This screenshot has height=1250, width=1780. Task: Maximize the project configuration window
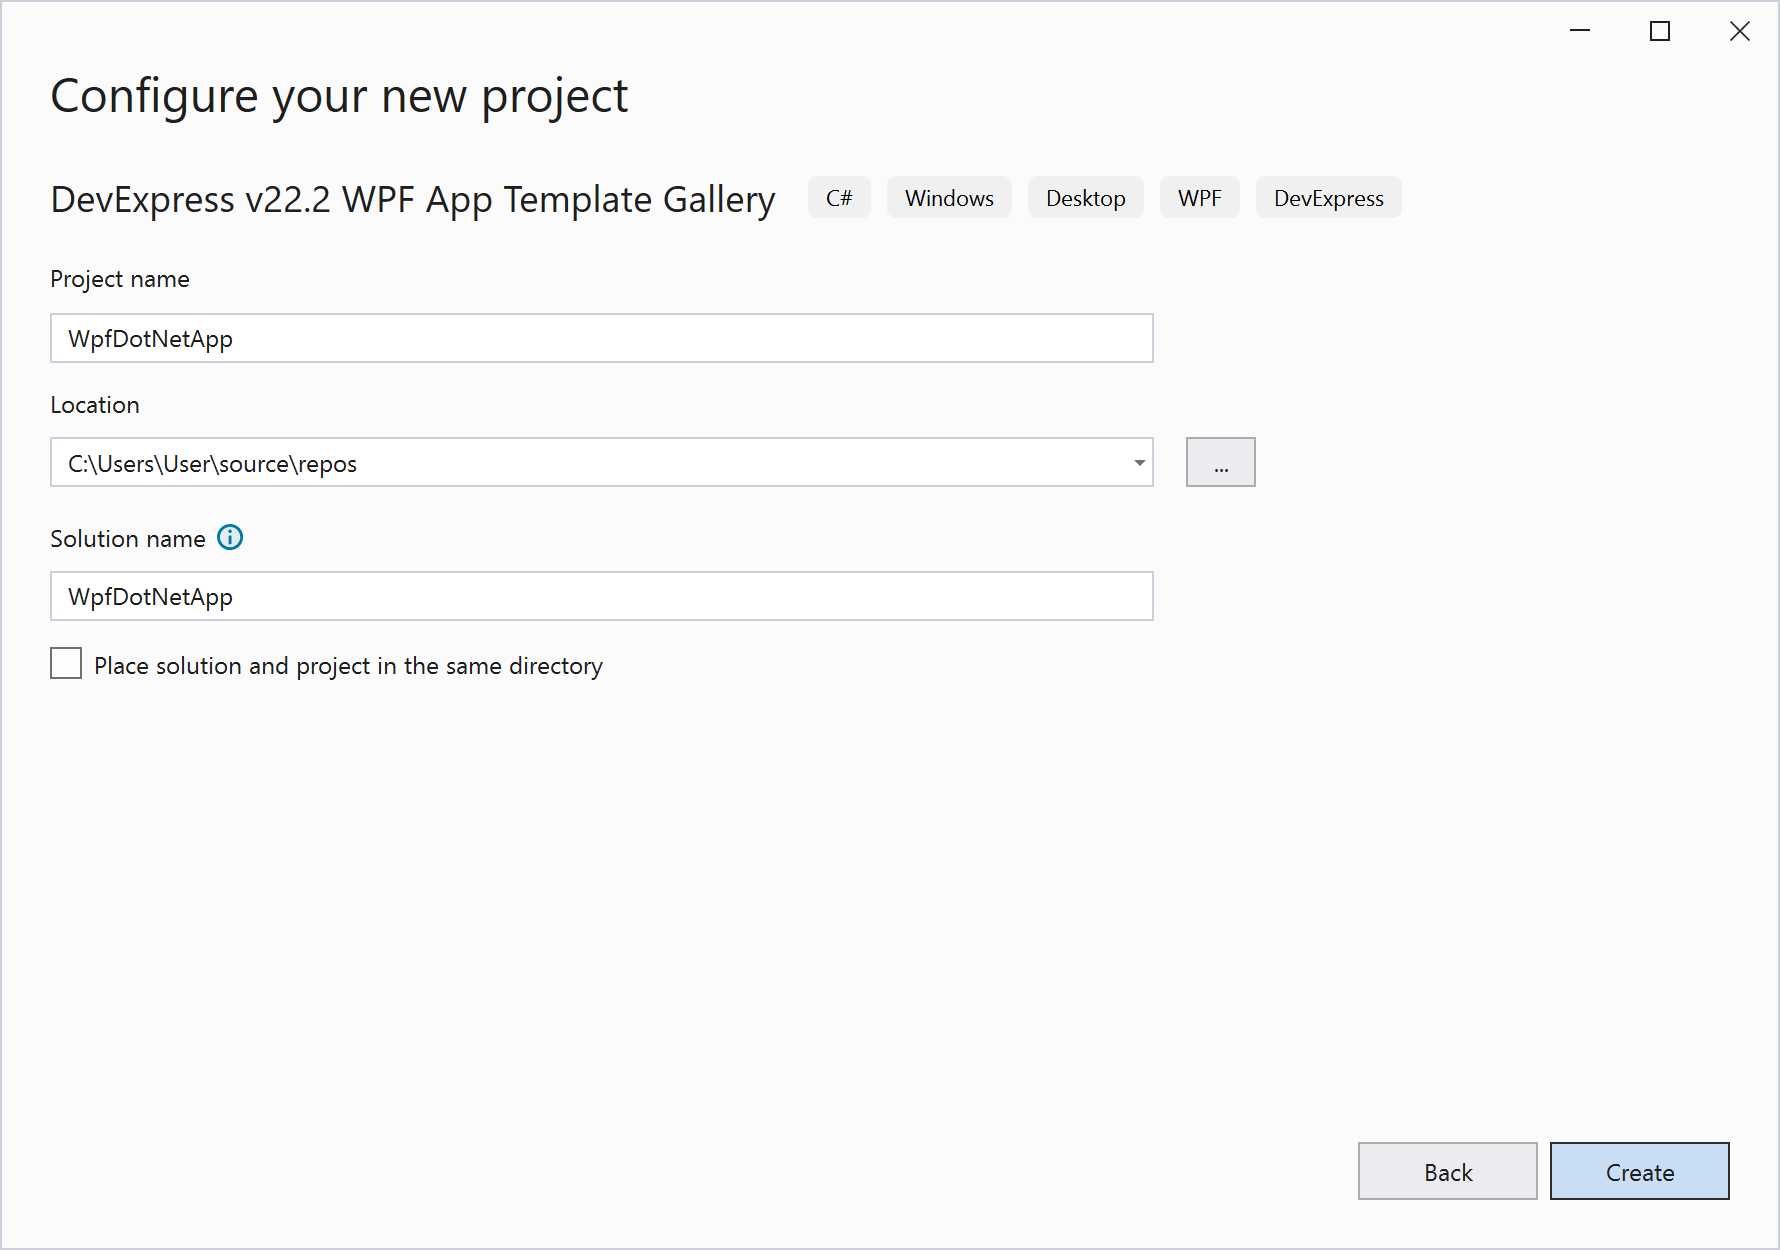1660,31
